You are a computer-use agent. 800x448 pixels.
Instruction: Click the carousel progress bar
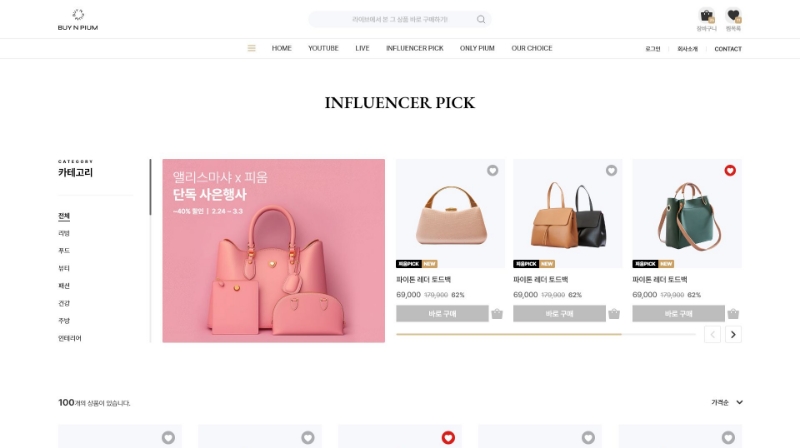(x=546, y=334)
